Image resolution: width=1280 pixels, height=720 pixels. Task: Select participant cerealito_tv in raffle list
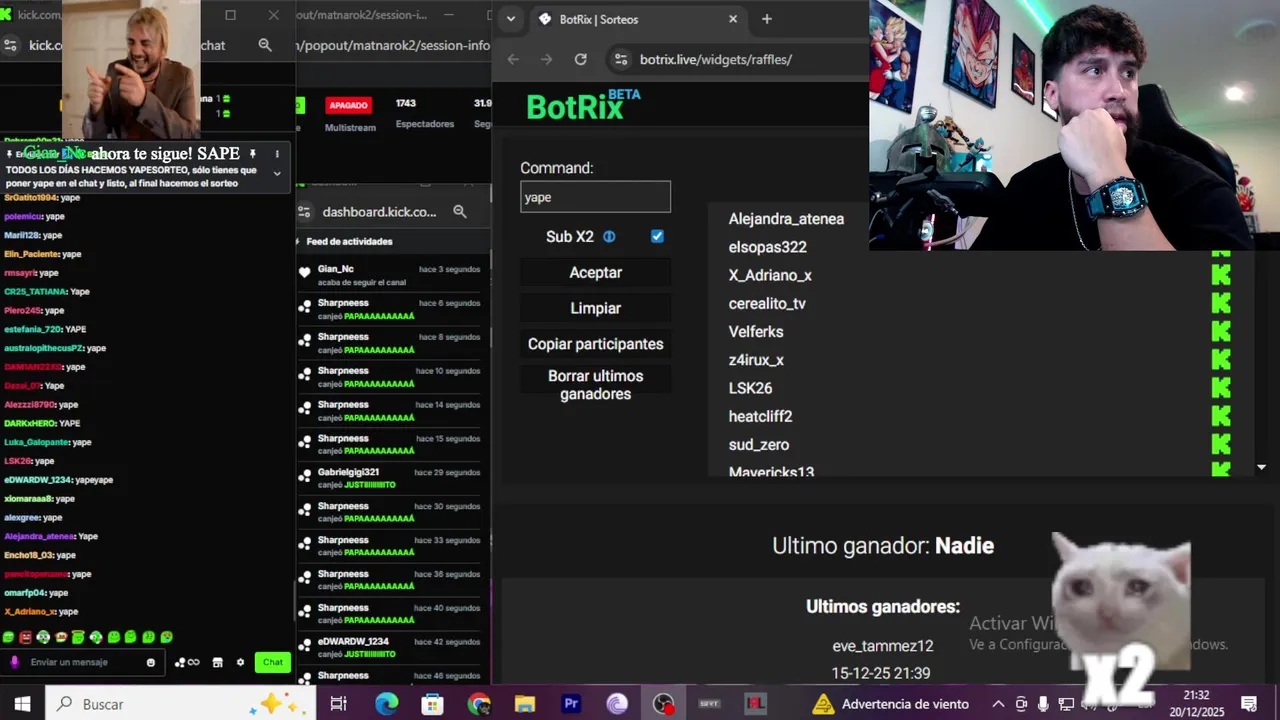[x=767, y=303]
